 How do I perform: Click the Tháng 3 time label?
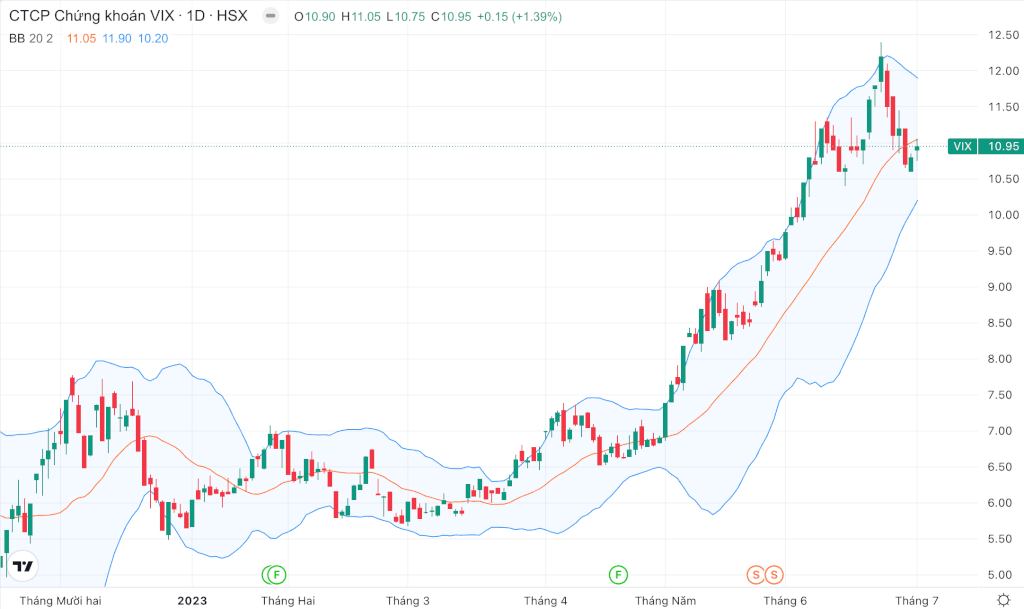408,601
